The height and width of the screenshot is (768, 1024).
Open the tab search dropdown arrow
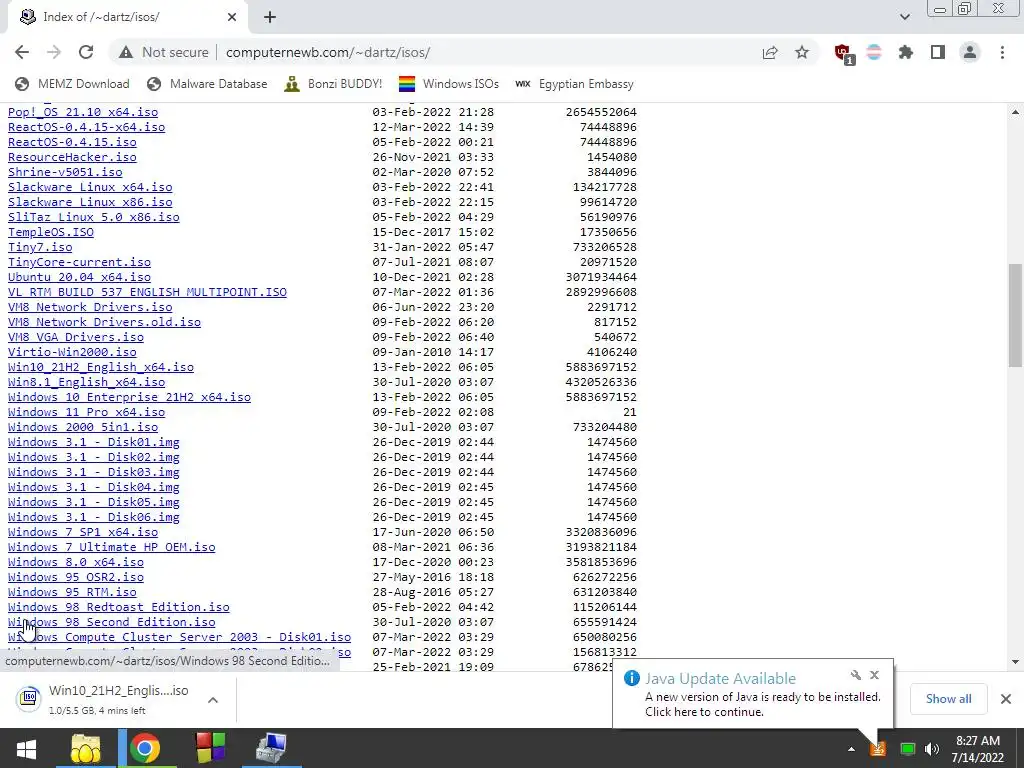(x=904, y=17)
